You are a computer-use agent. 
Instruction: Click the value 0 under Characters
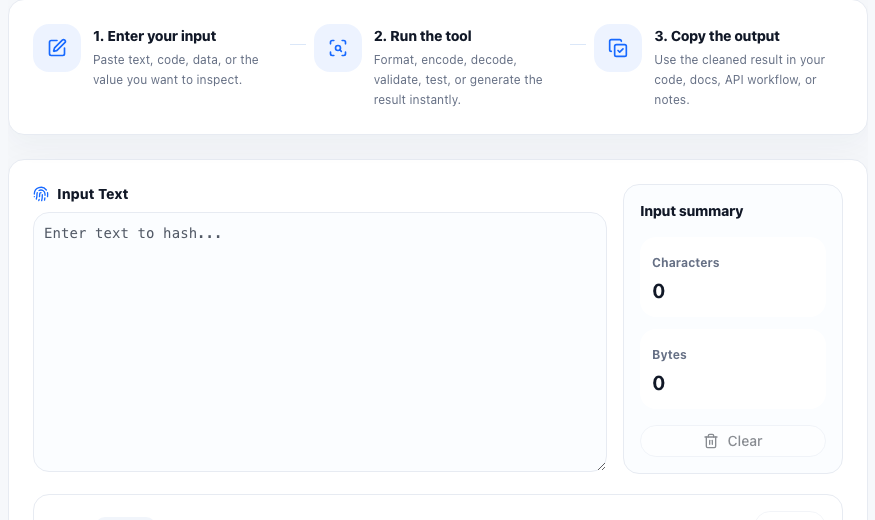[658, 291]
